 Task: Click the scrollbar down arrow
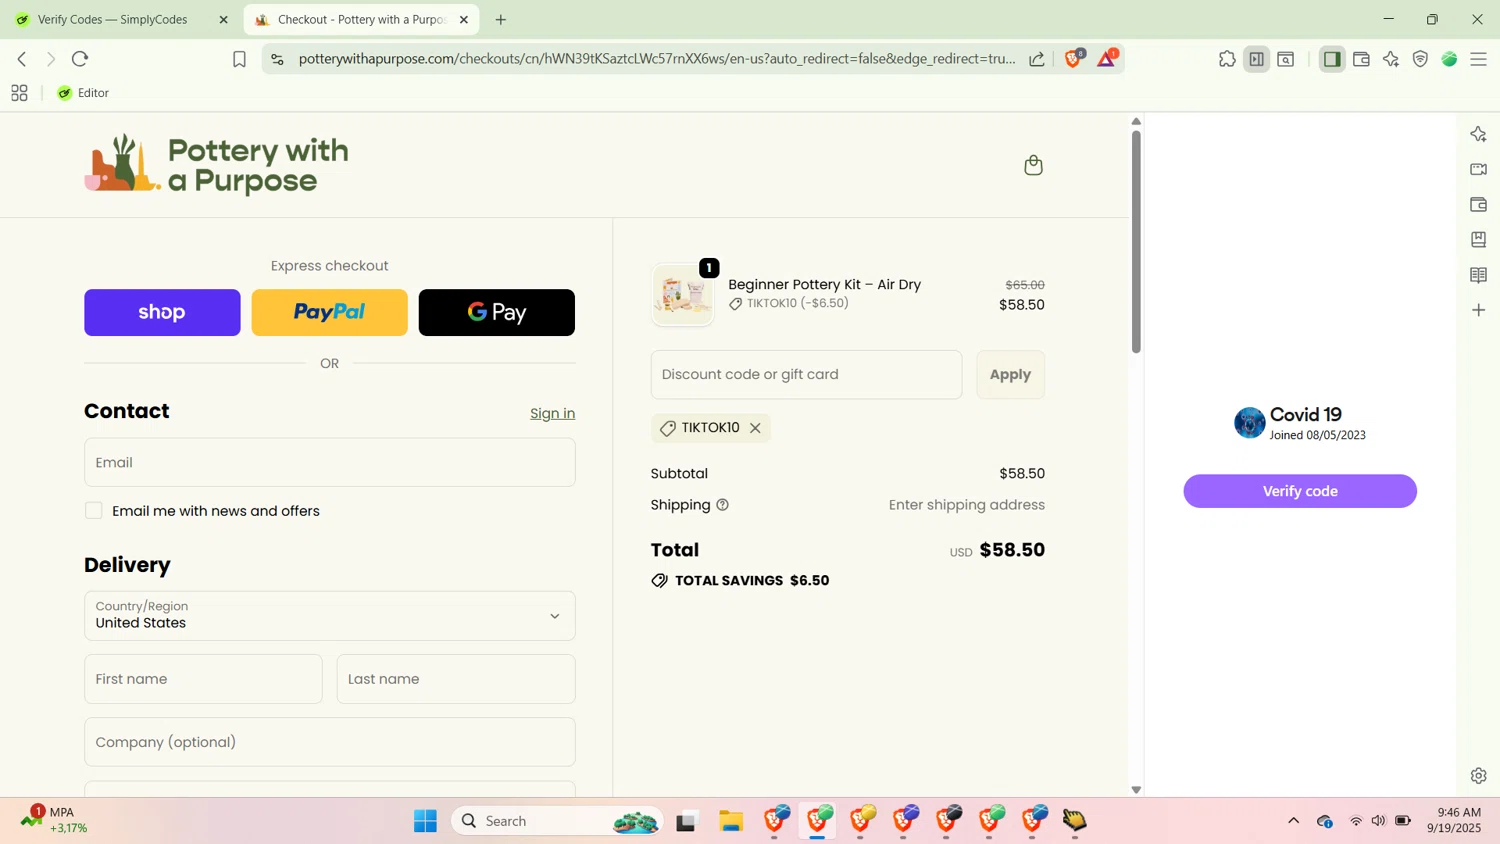[x=1136, y=790]
